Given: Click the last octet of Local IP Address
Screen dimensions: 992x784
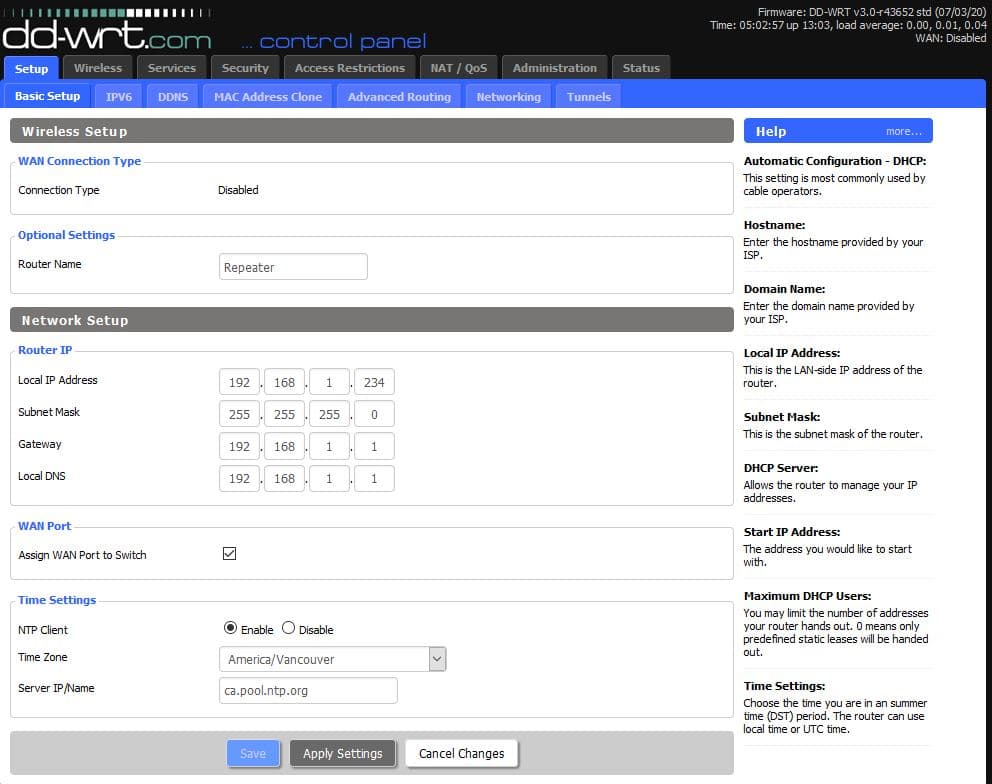Looking at the screenshot, I should tap(374, 382).
